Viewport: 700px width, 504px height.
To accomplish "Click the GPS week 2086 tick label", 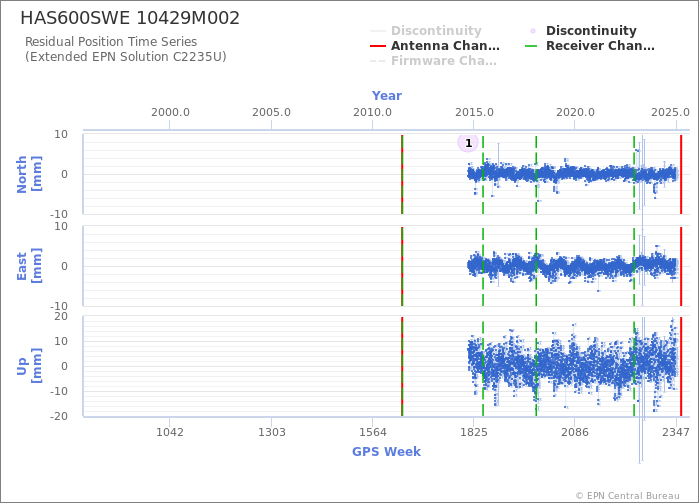I will (x=575, y=432).
